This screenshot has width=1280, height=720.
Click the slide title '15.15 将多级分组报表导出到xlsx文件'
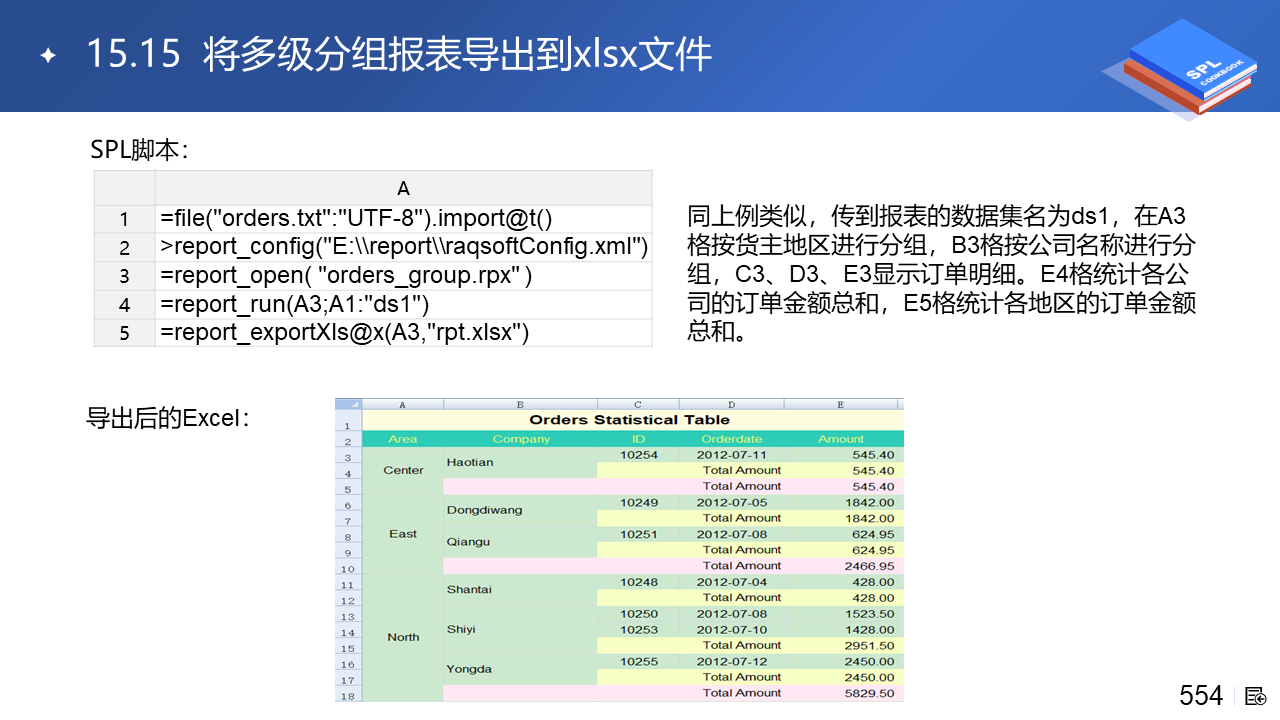399,54
